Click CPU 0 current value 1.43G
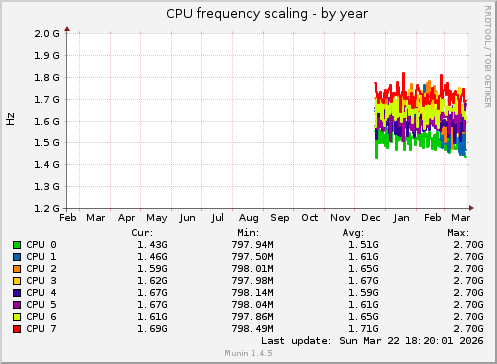Image resolution: width=497 pixels, height=364 pixels. click(152, 245)
